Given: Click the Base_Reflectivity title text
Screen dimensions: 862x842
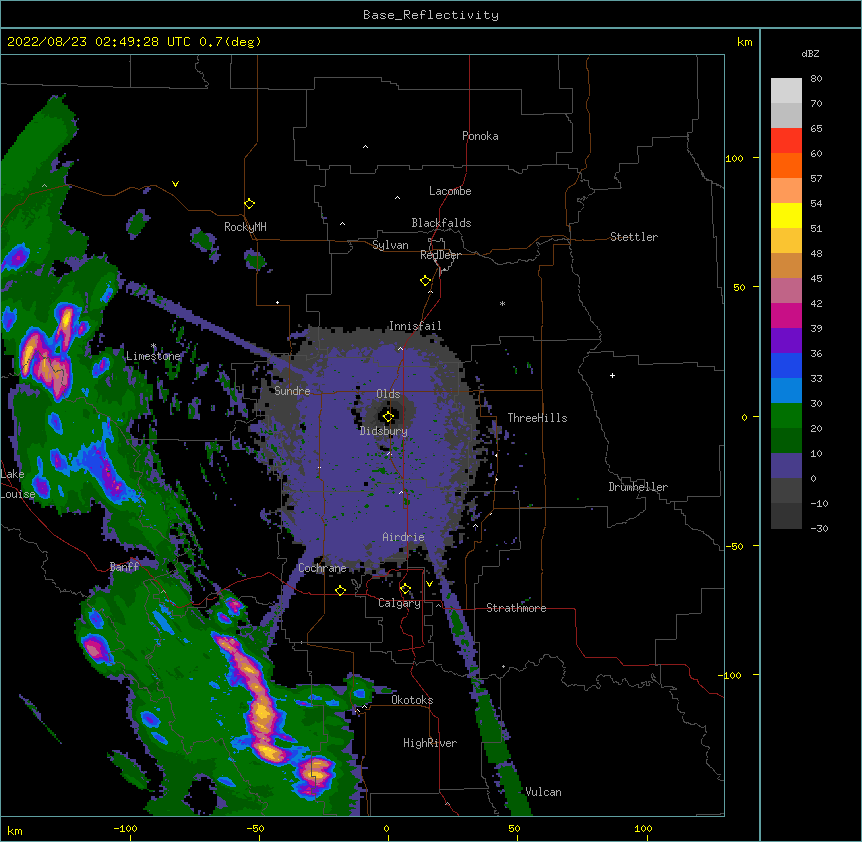Looking at the screenshot, I should (x=431, y=15).
